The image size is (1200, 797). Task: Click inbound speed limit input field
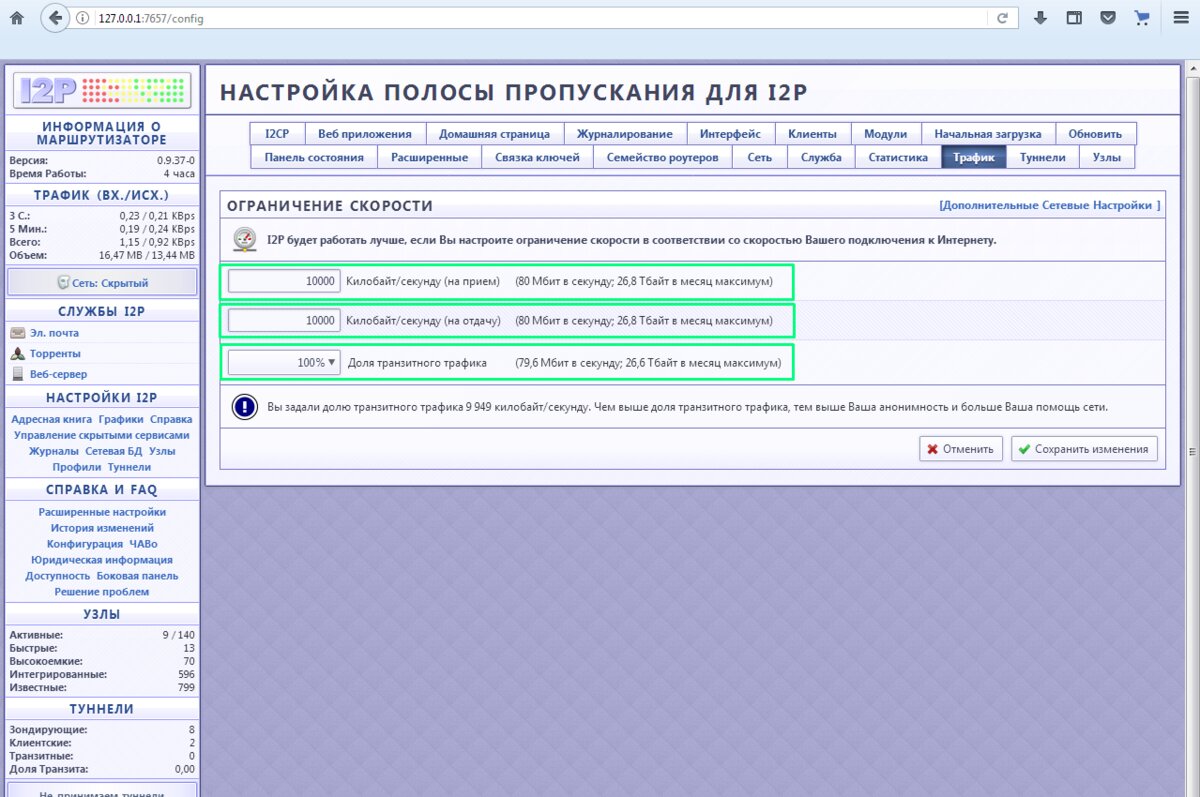[x=284, y=281]
